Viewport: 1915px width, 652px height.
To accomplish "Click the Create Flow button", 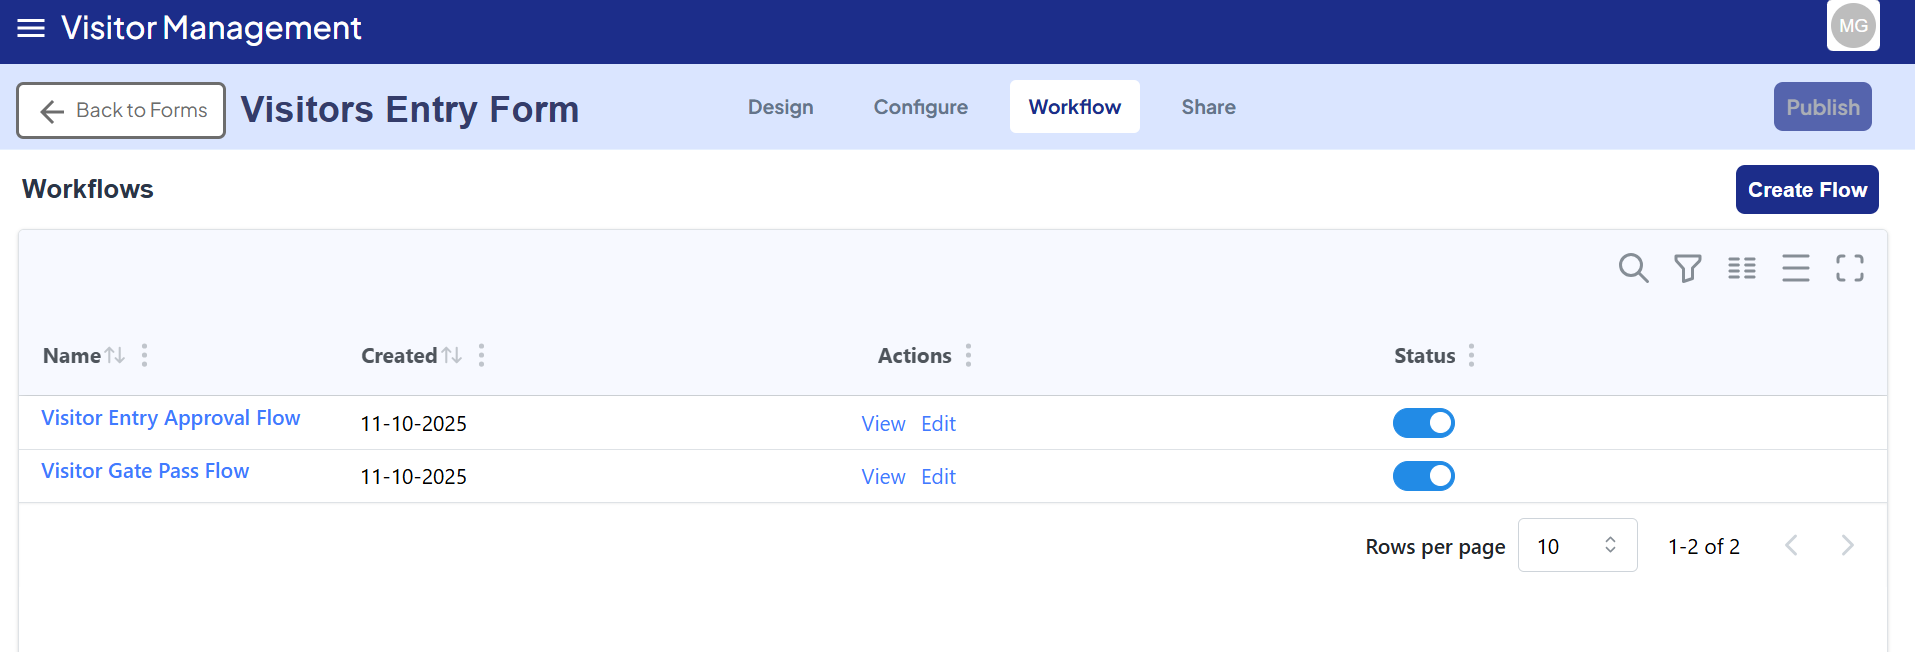I will coord(1806,190).
